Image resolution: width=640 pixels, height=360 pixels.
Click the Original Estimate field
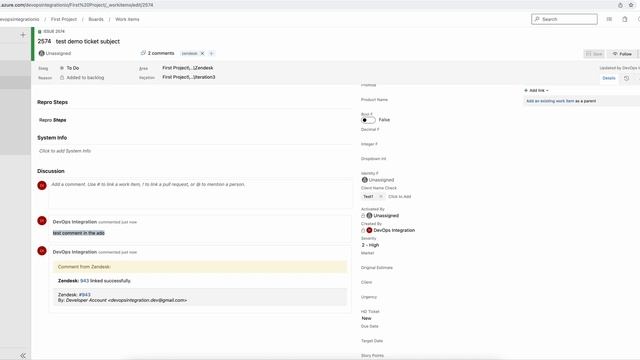[x=377, y=268]
